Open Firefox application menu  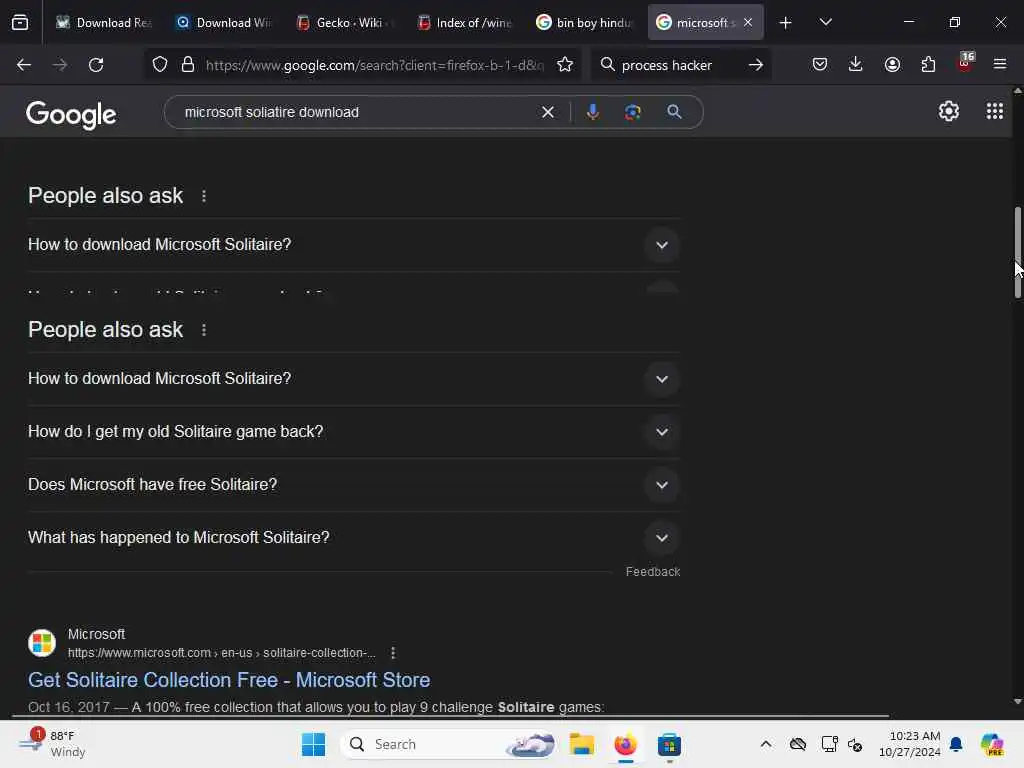[1000, 64]
